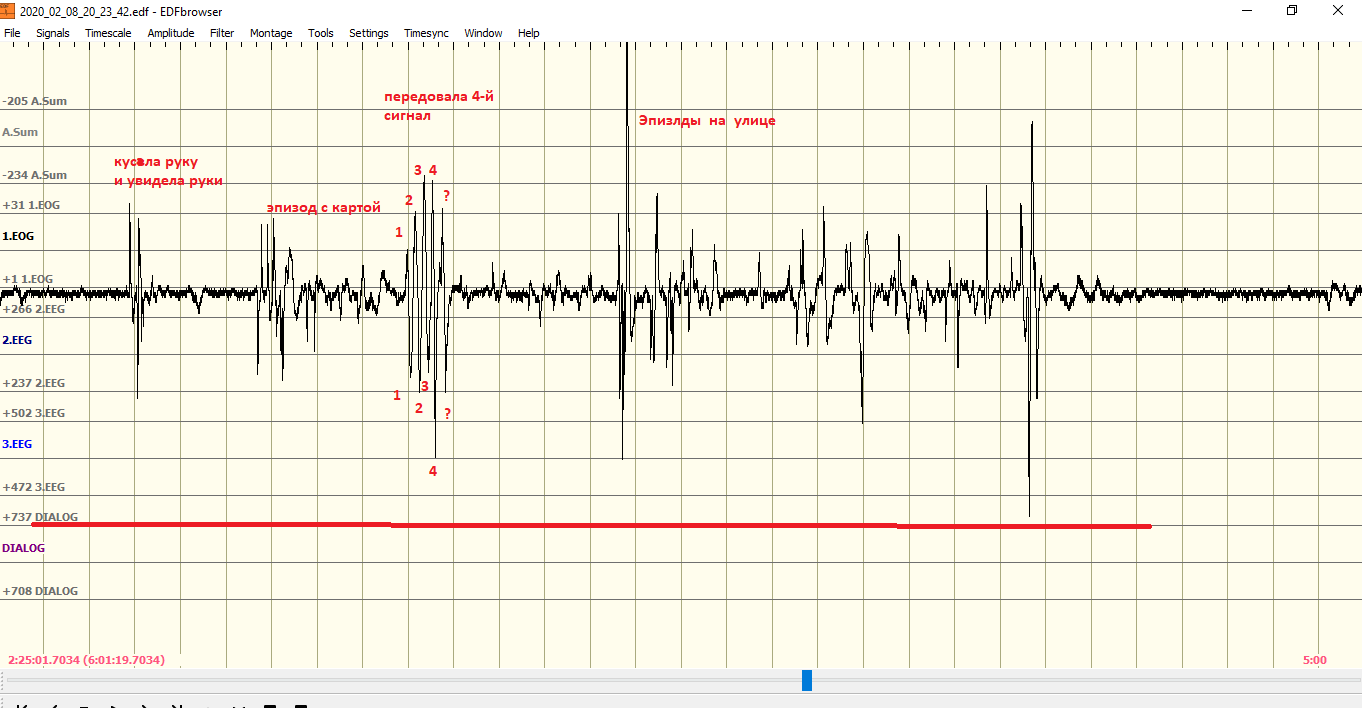
Task: Select the 1.EOG signal label
Action: [x=18, y=236]
